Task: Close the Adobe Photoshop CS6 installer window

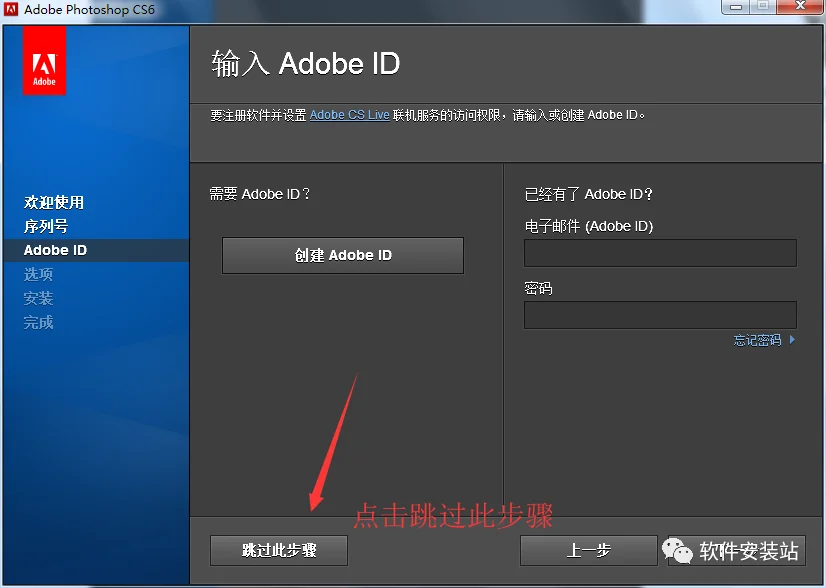Action: [800, 6]
